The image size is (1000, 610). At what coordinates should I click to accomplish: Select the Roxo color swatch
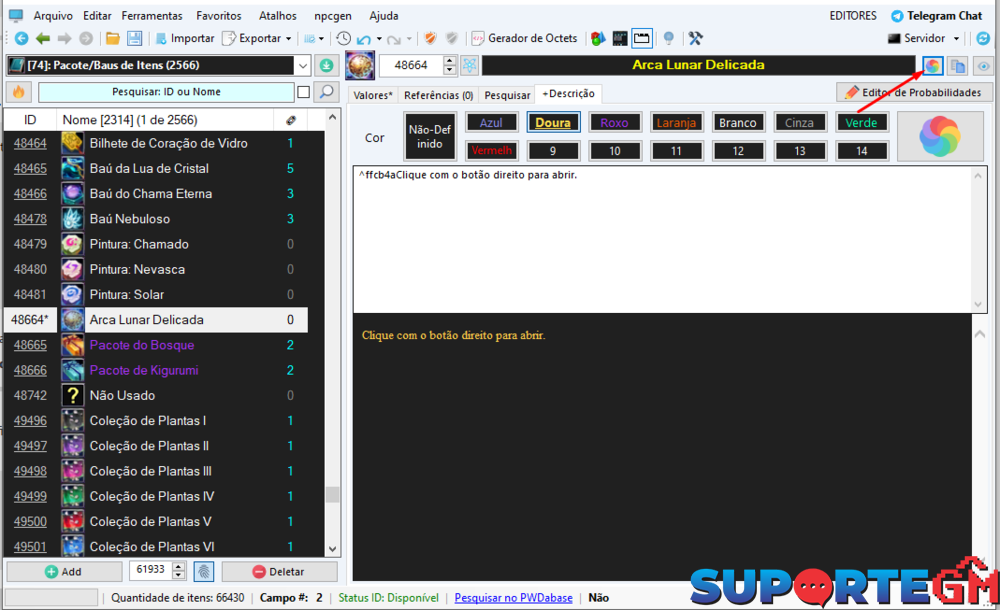(614, 123)
